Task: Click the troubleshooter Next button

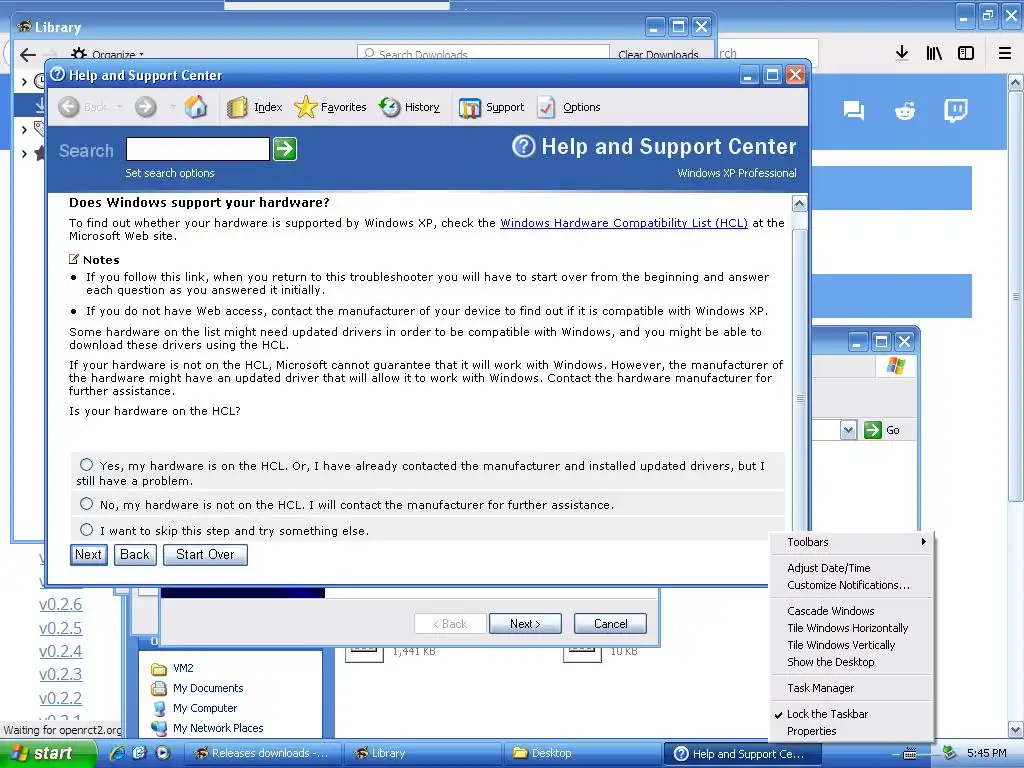Action: [88, 554]
